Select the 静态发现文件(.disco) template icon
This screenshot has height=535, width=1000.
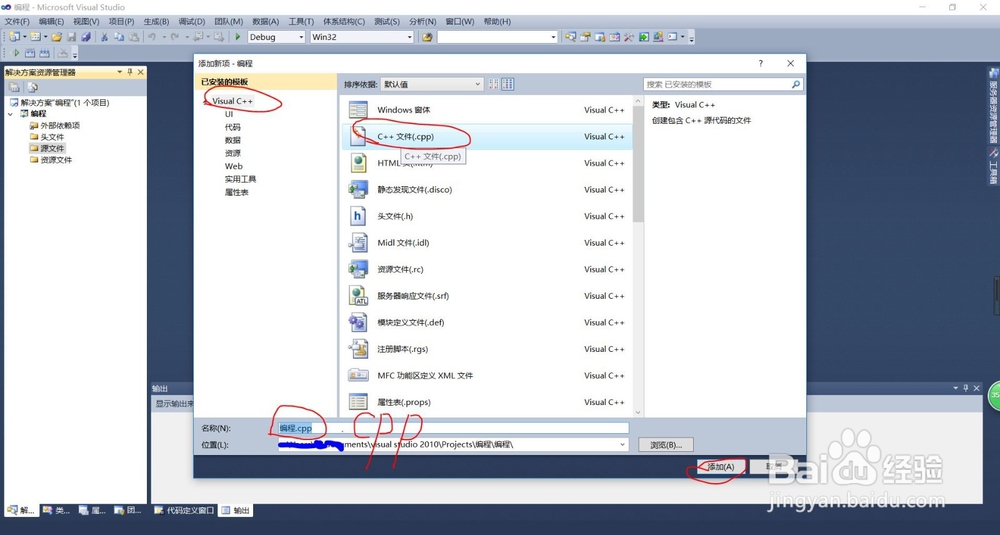click(358, 189)
